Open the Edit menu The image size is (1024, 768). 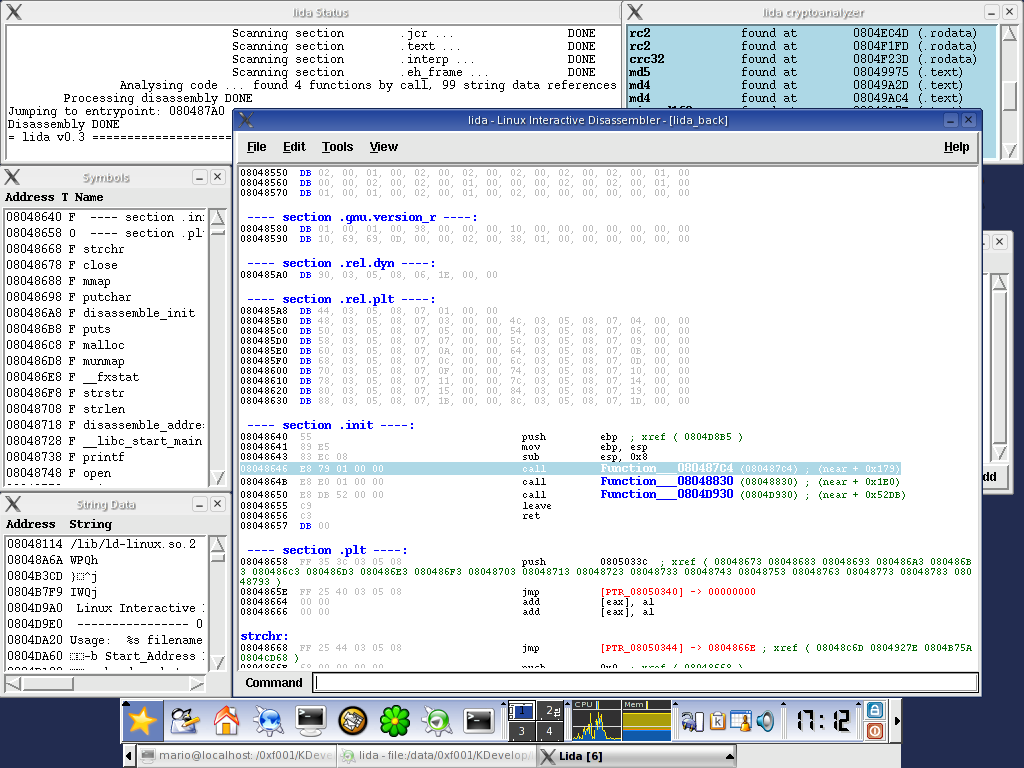tap(294, 147)
